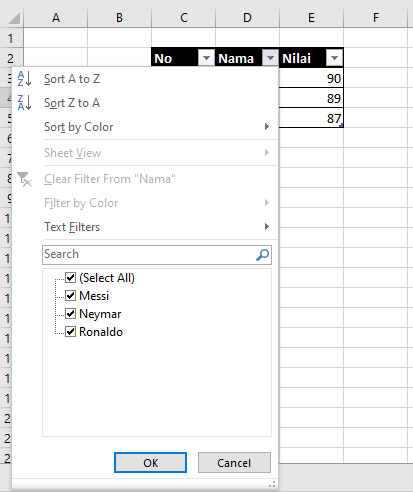The width and height of the screenshot is (413, 492).
Task: Uncheck the Messi checkbox
Action: pos(70,295)
